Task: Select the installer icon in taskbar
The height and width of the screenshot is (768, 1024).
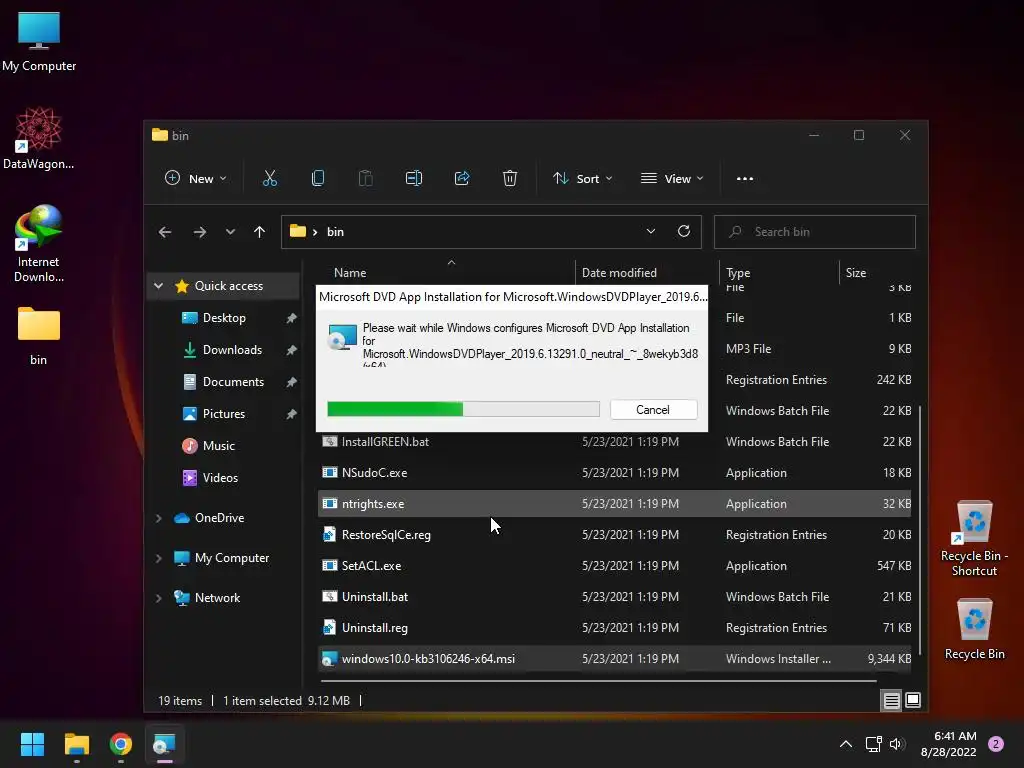Action: coord(165,744)
